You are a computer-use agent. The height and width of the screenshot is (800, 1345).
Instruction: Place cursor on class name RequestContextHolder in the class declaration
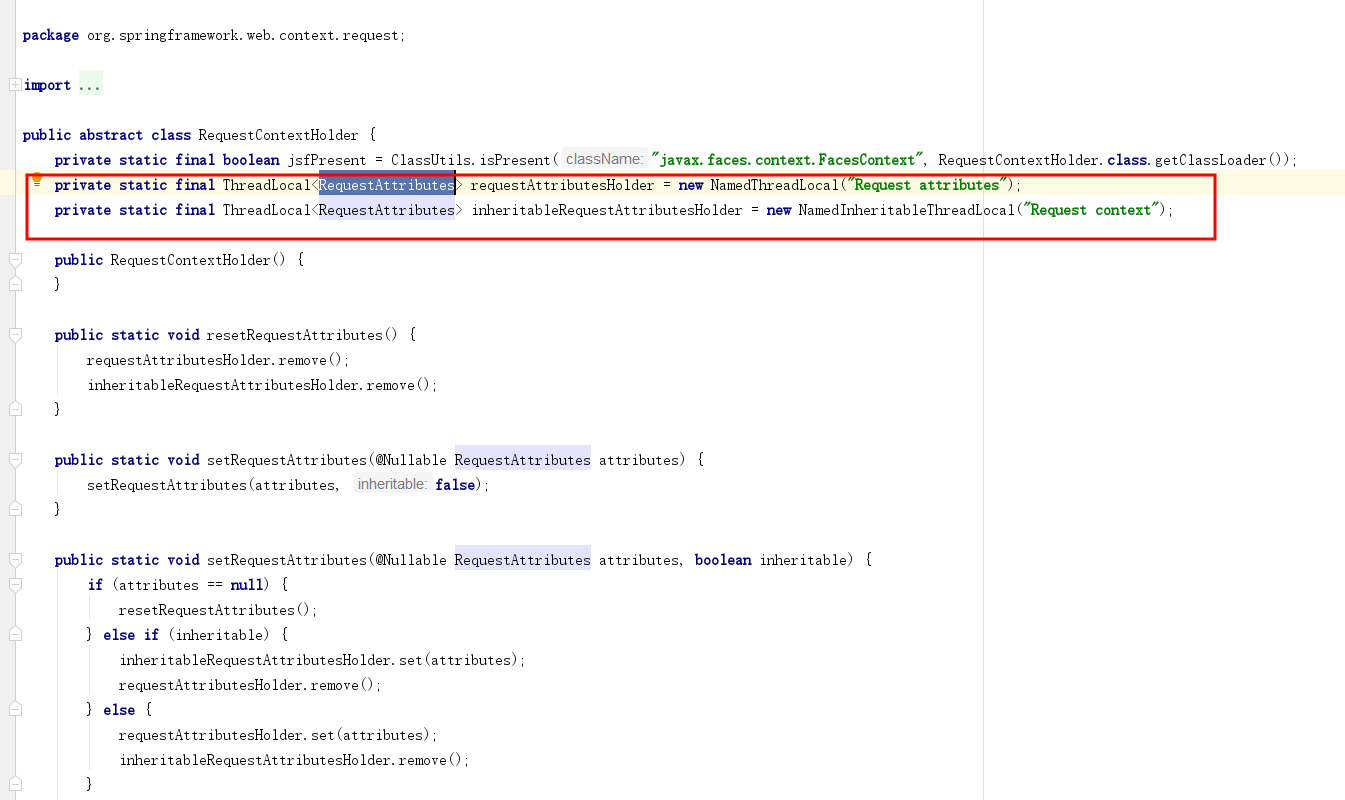click(x=279, y=135)
